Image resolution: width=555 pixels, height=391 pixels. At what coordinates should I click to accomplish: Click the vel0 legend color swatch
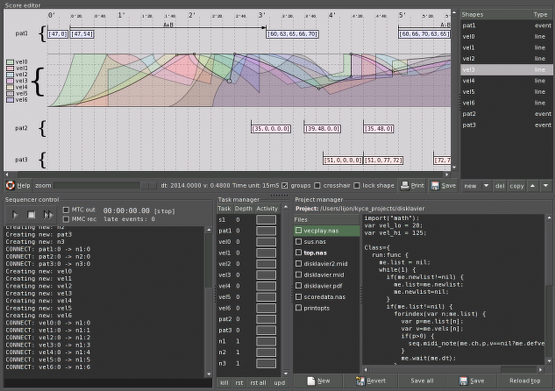(10, 62)
